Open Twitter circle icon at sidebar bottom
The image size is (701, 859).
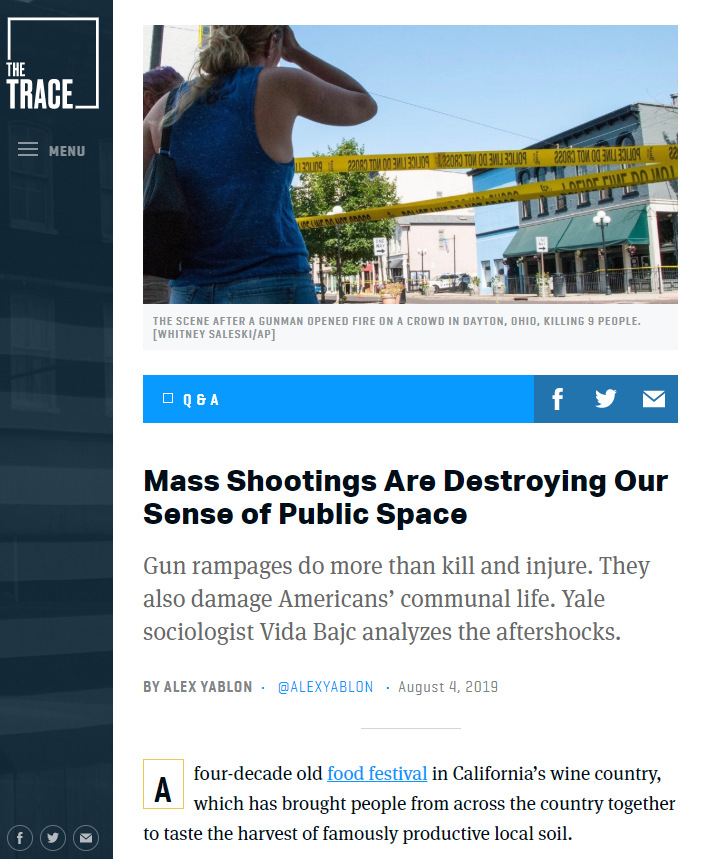(x=54, y=837)
